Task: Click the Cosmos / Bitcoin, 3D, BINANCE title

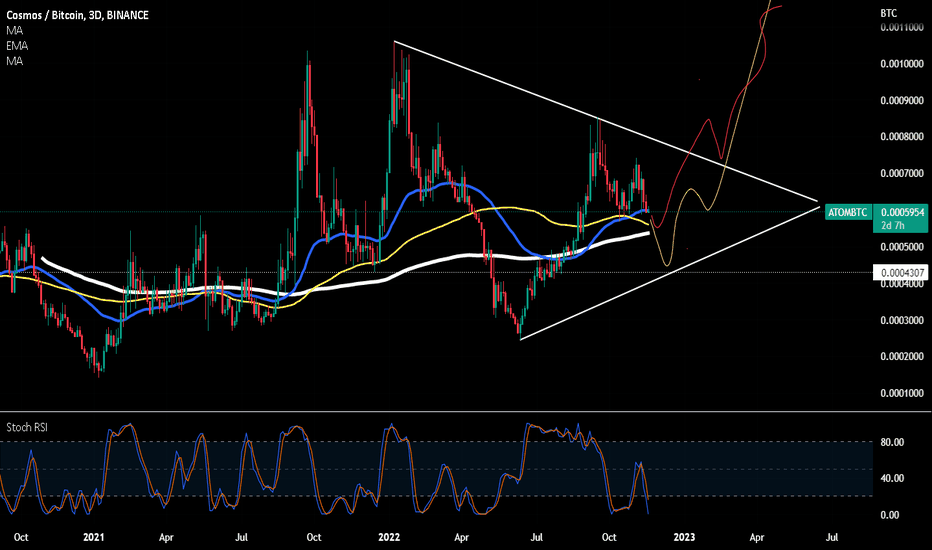Action: point(77,15)
